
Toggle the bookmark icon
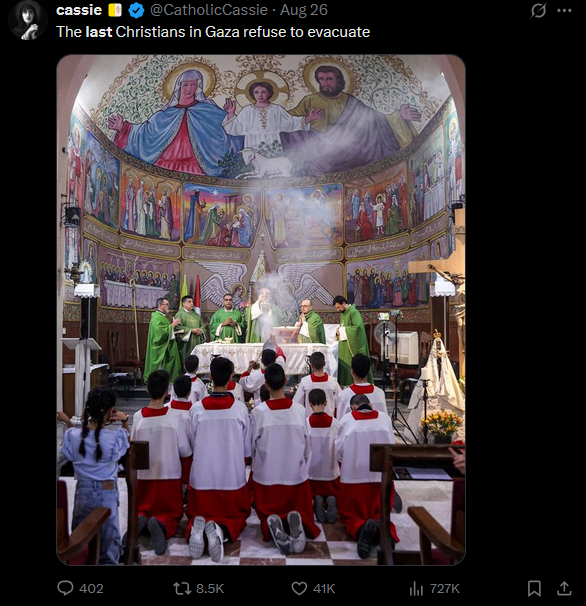(534, 589)
